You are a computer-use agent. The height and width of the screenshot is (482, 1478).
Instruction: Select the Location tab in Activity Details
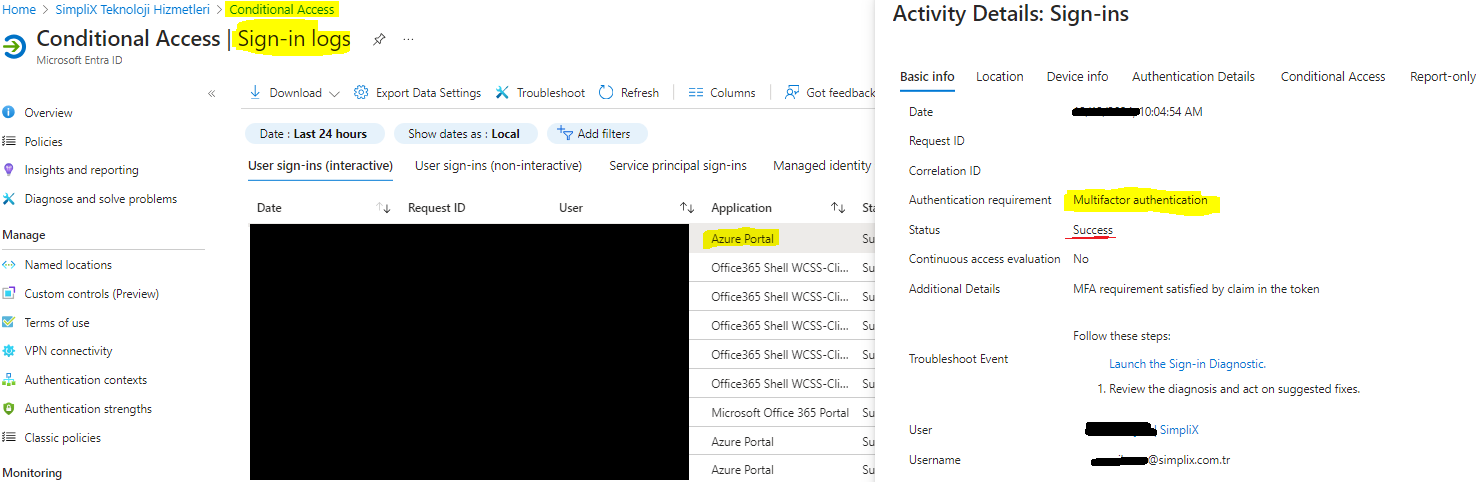(999, 77)
